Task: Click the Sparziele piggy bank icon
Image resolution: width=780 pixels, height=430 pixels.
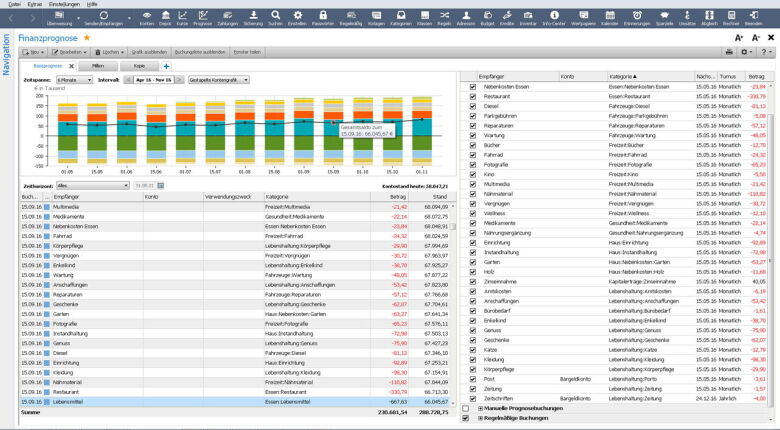Action: click(x=665, y=17)
